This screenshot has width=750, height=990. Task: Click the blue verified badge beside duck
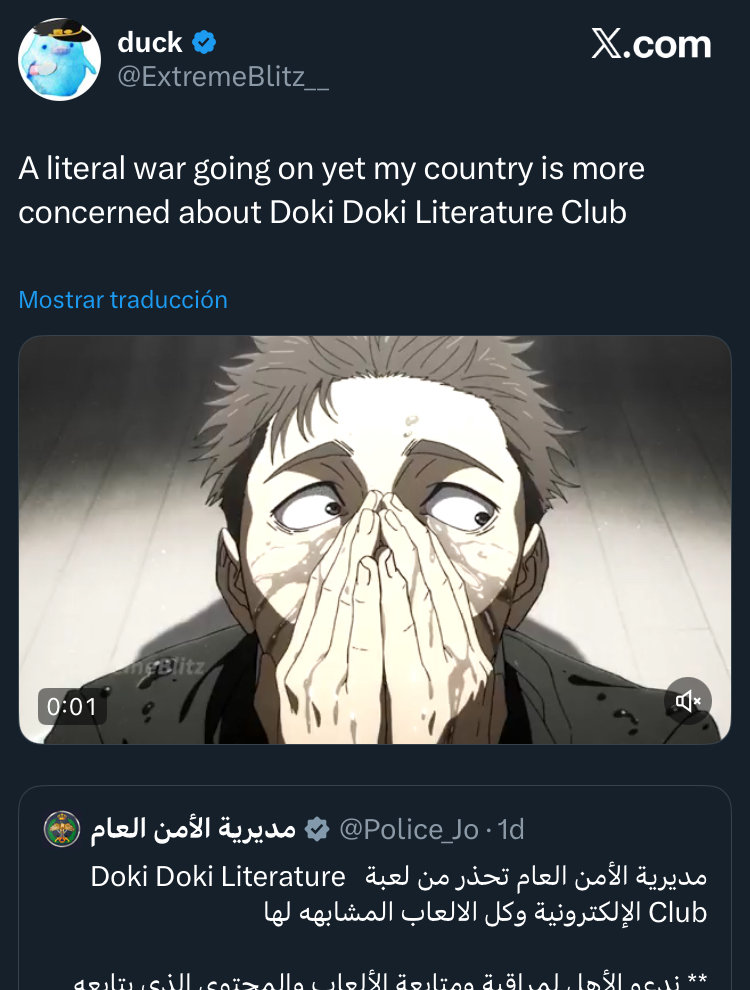[204, 43]
